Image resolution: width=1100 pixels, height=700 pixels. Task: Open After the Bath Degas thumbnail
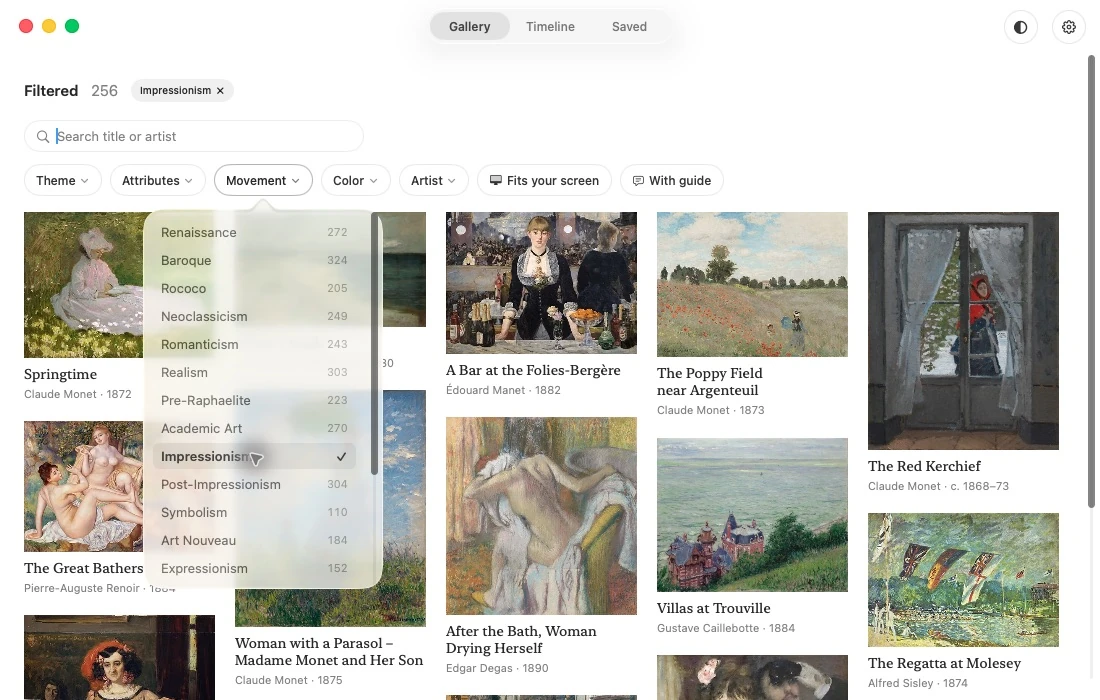(x=541, y=516)
